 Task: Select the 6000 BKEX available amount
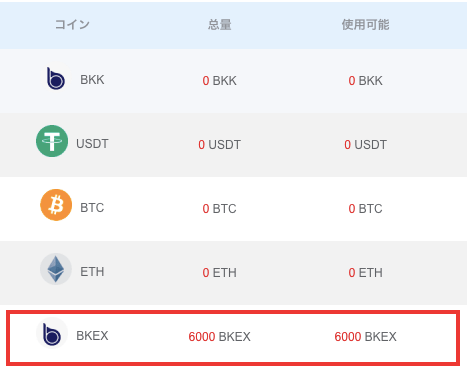pyautogui.click(x=365, y=337)
